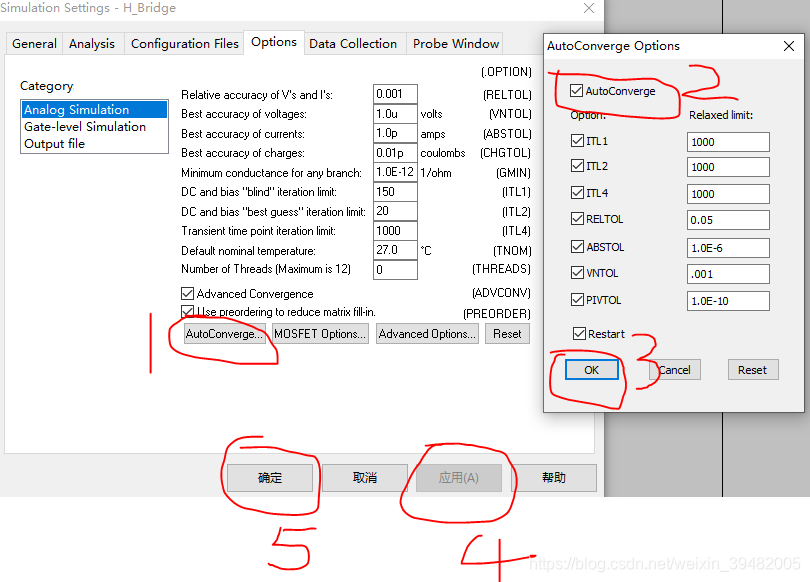810x582 pixels.
Task: Edit the Number of Threads field
Action: [x=395, y=270]
